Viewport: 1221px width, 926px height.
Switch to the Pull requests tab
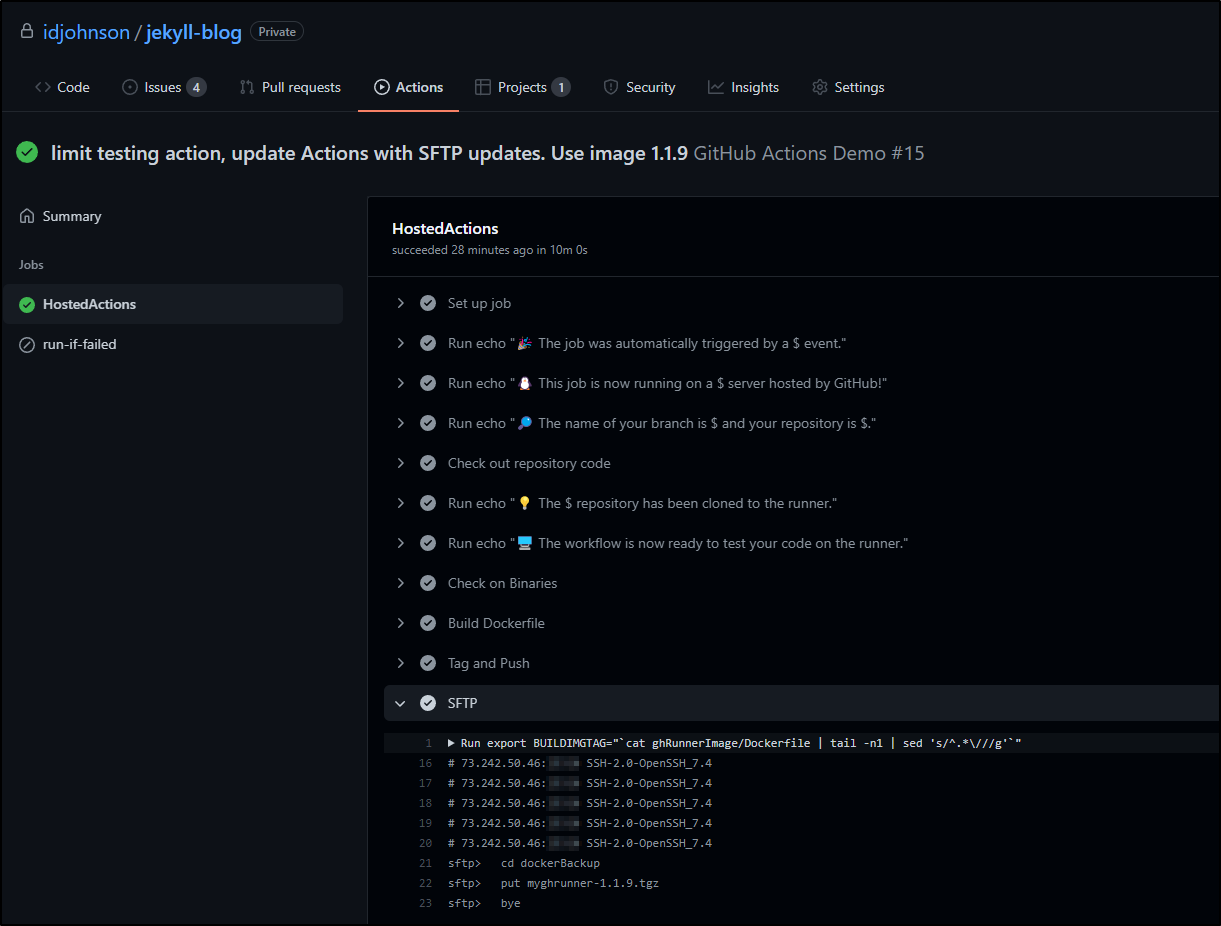[x=290, y=87]
